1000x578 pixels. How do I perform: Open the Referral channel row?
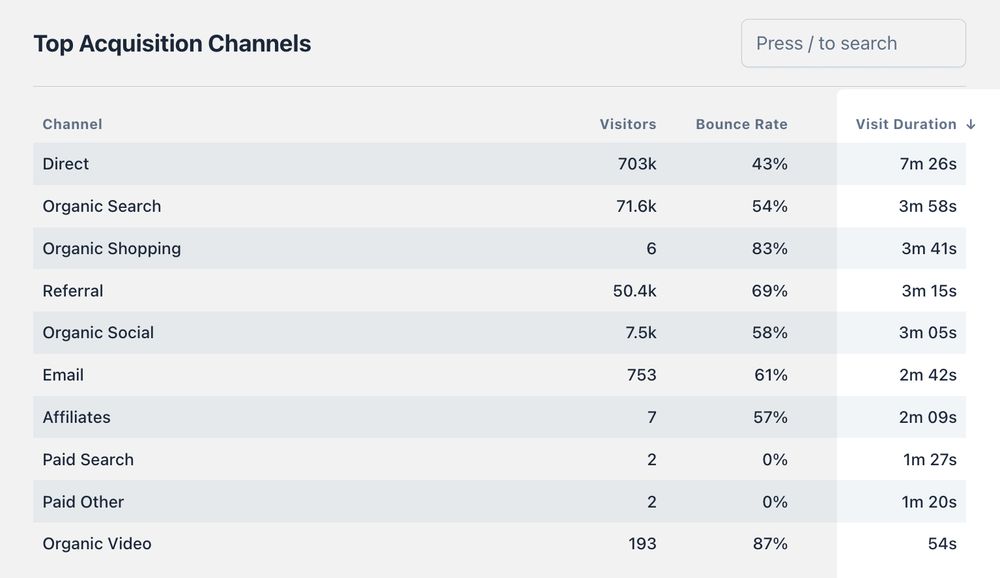[x=73, y=291]
